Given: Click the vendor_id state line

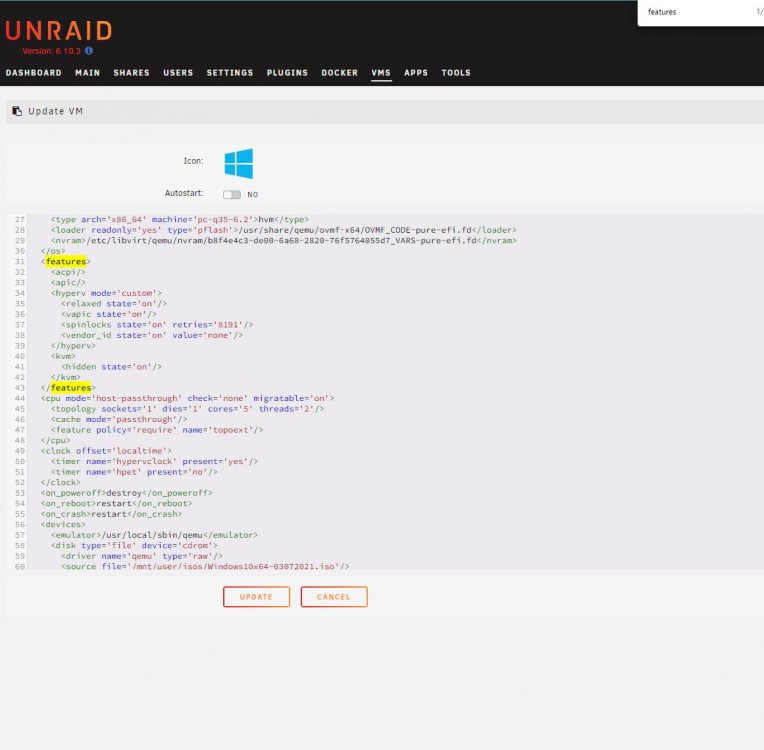Looking at the screenshot, I should click(152, 335).
